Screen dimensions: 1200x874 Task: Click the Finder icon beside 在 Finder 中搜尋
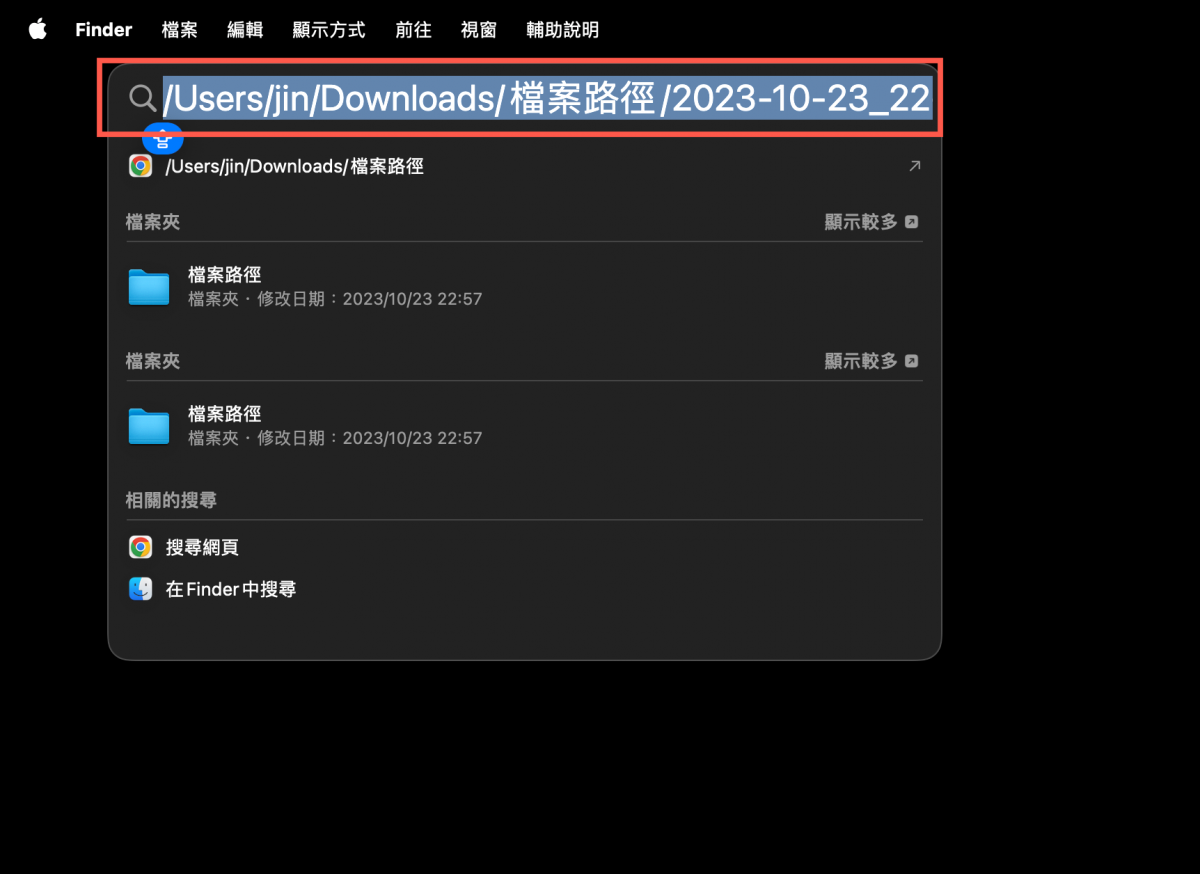[141, 589]
